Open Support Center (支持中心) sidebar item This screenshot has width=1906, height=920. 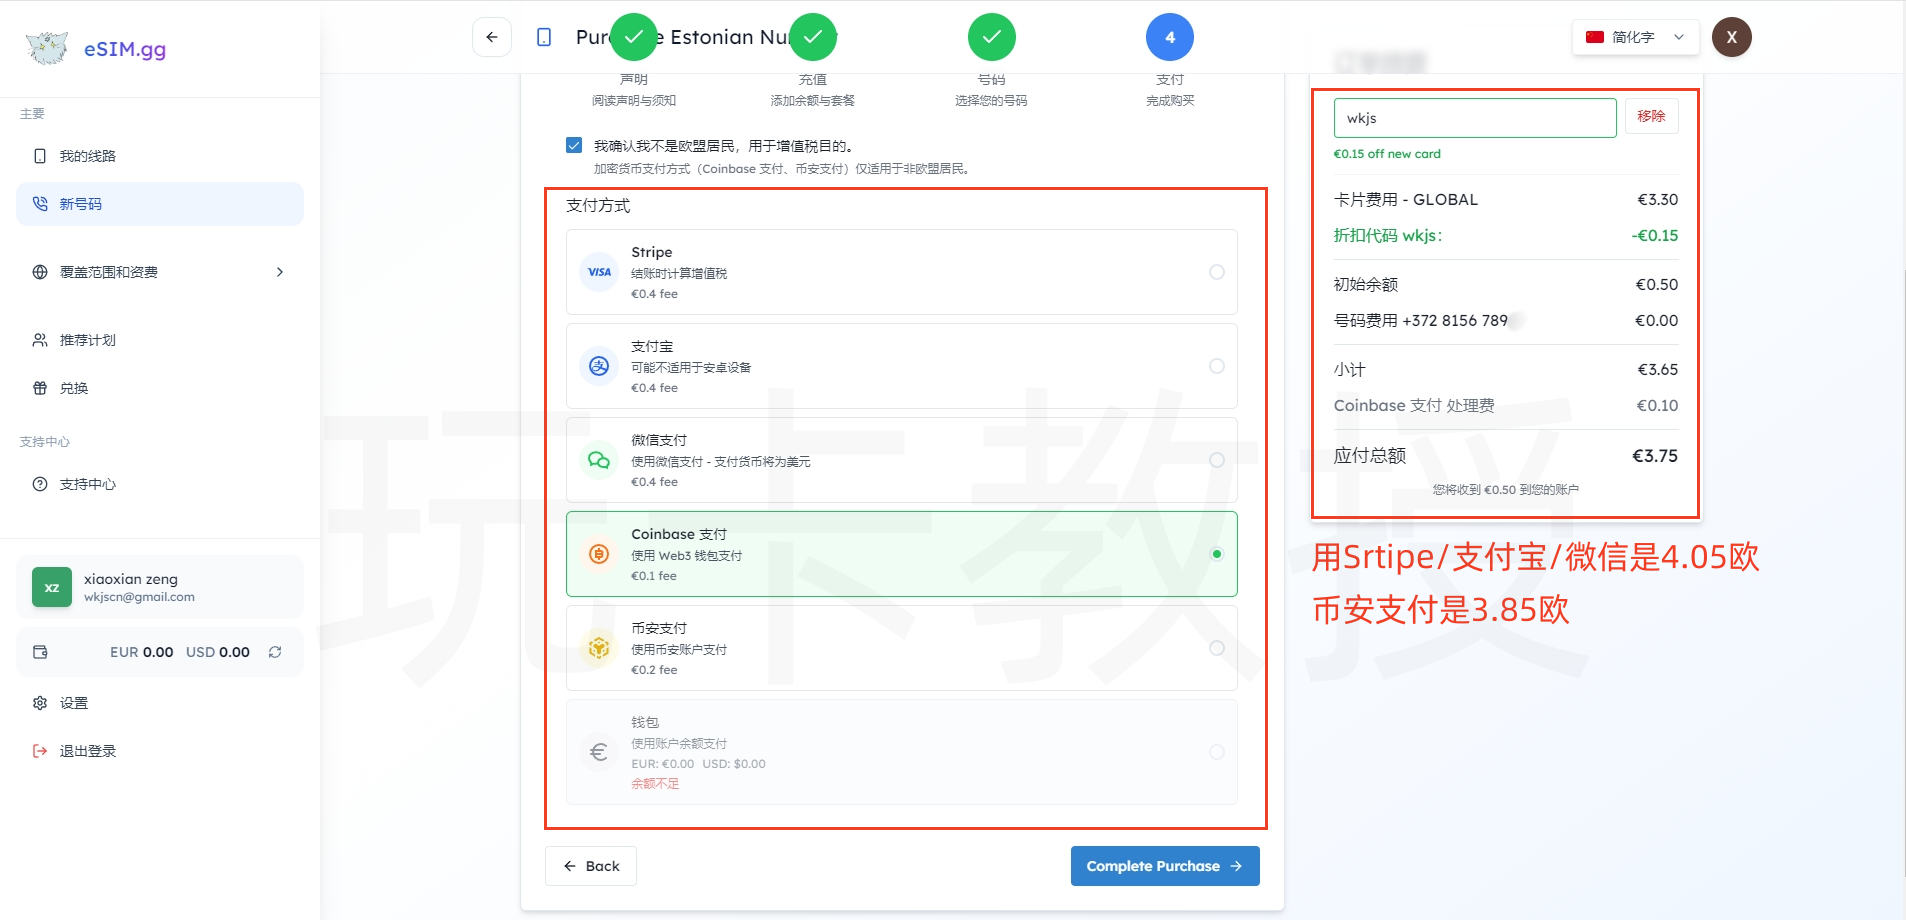pyautogui.click(x=160, y=484)
